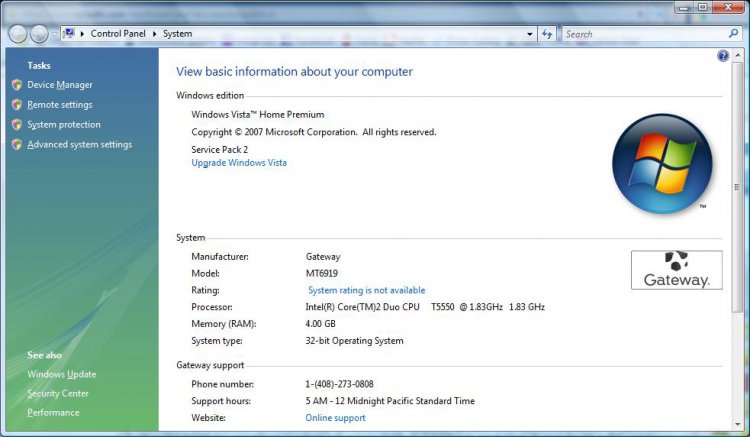750x437 pixels.
Task: Click the model value MT6919
Action: coord(321,273)
